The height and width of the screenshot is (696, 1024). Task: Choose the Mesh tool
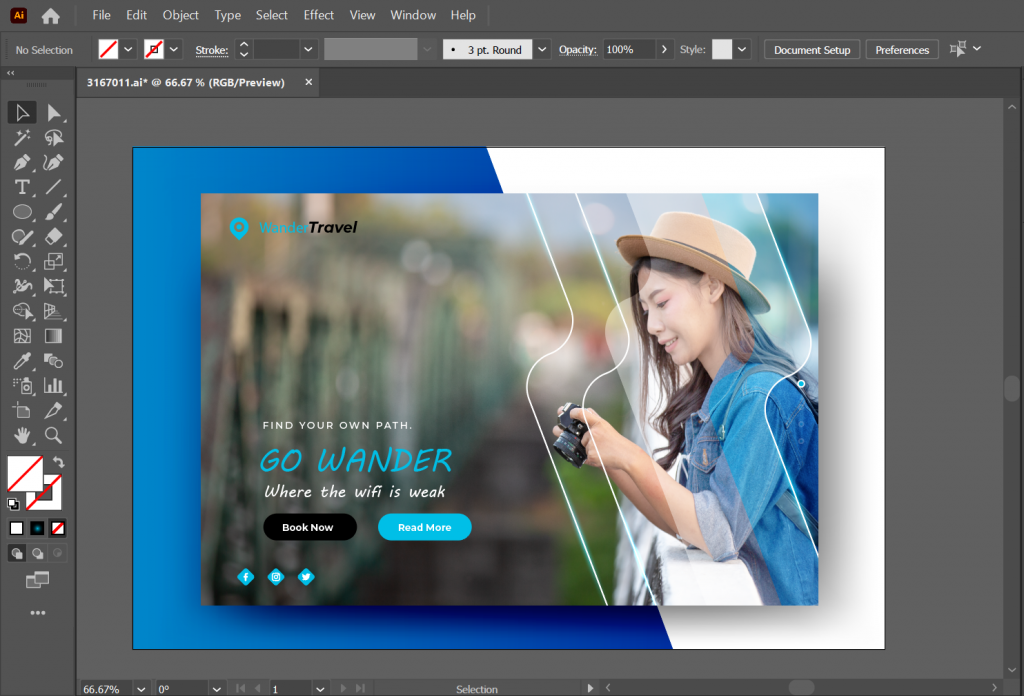[22, 336]
